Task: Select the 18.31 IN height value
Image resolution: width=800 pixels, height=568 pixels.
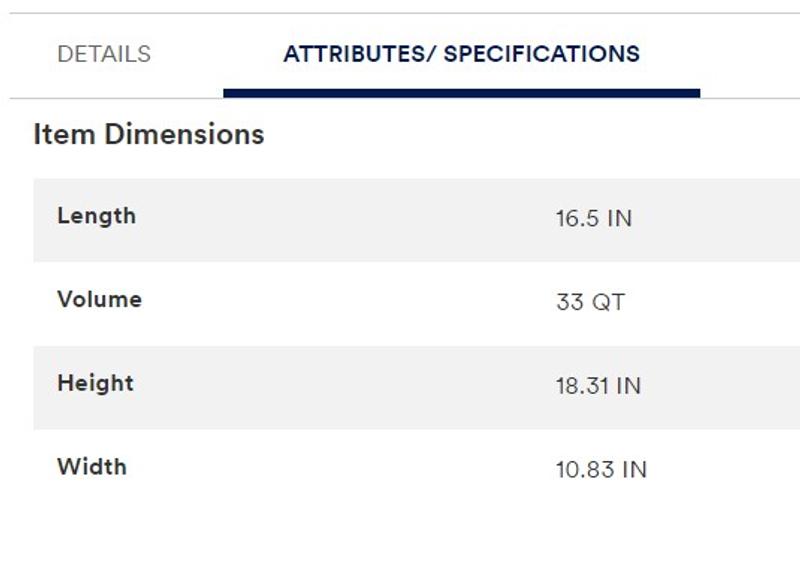Action: [x=598, y=386]
